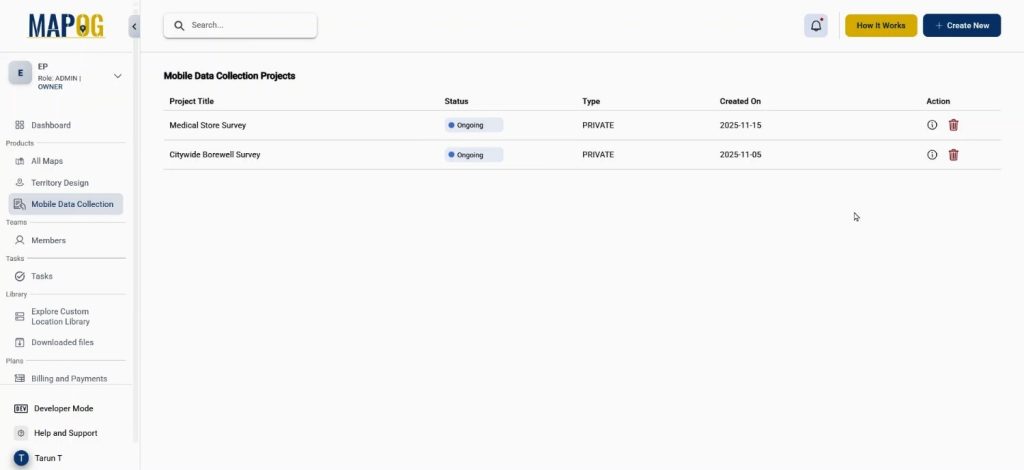Open Developer Mode

point(63,409)
